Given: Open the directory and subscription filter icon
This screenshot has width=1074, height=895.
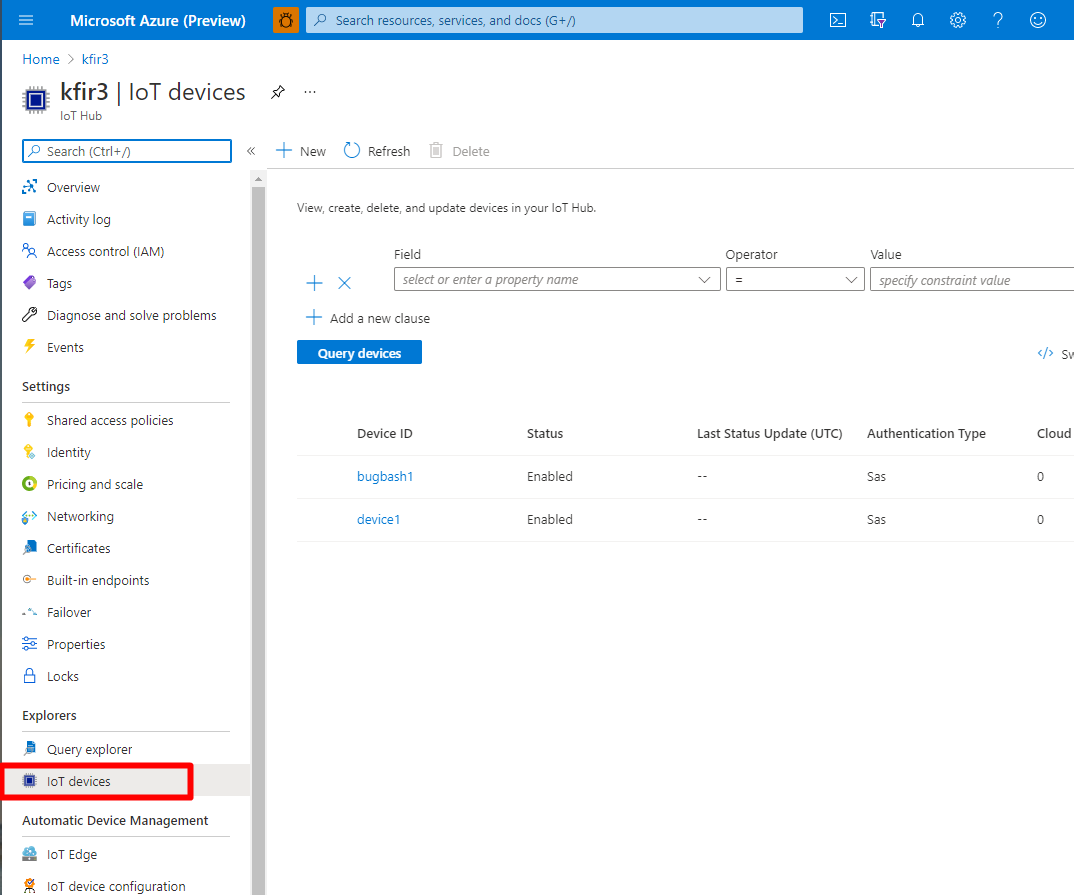Looking at the screenshot, I should click(877, 20).
